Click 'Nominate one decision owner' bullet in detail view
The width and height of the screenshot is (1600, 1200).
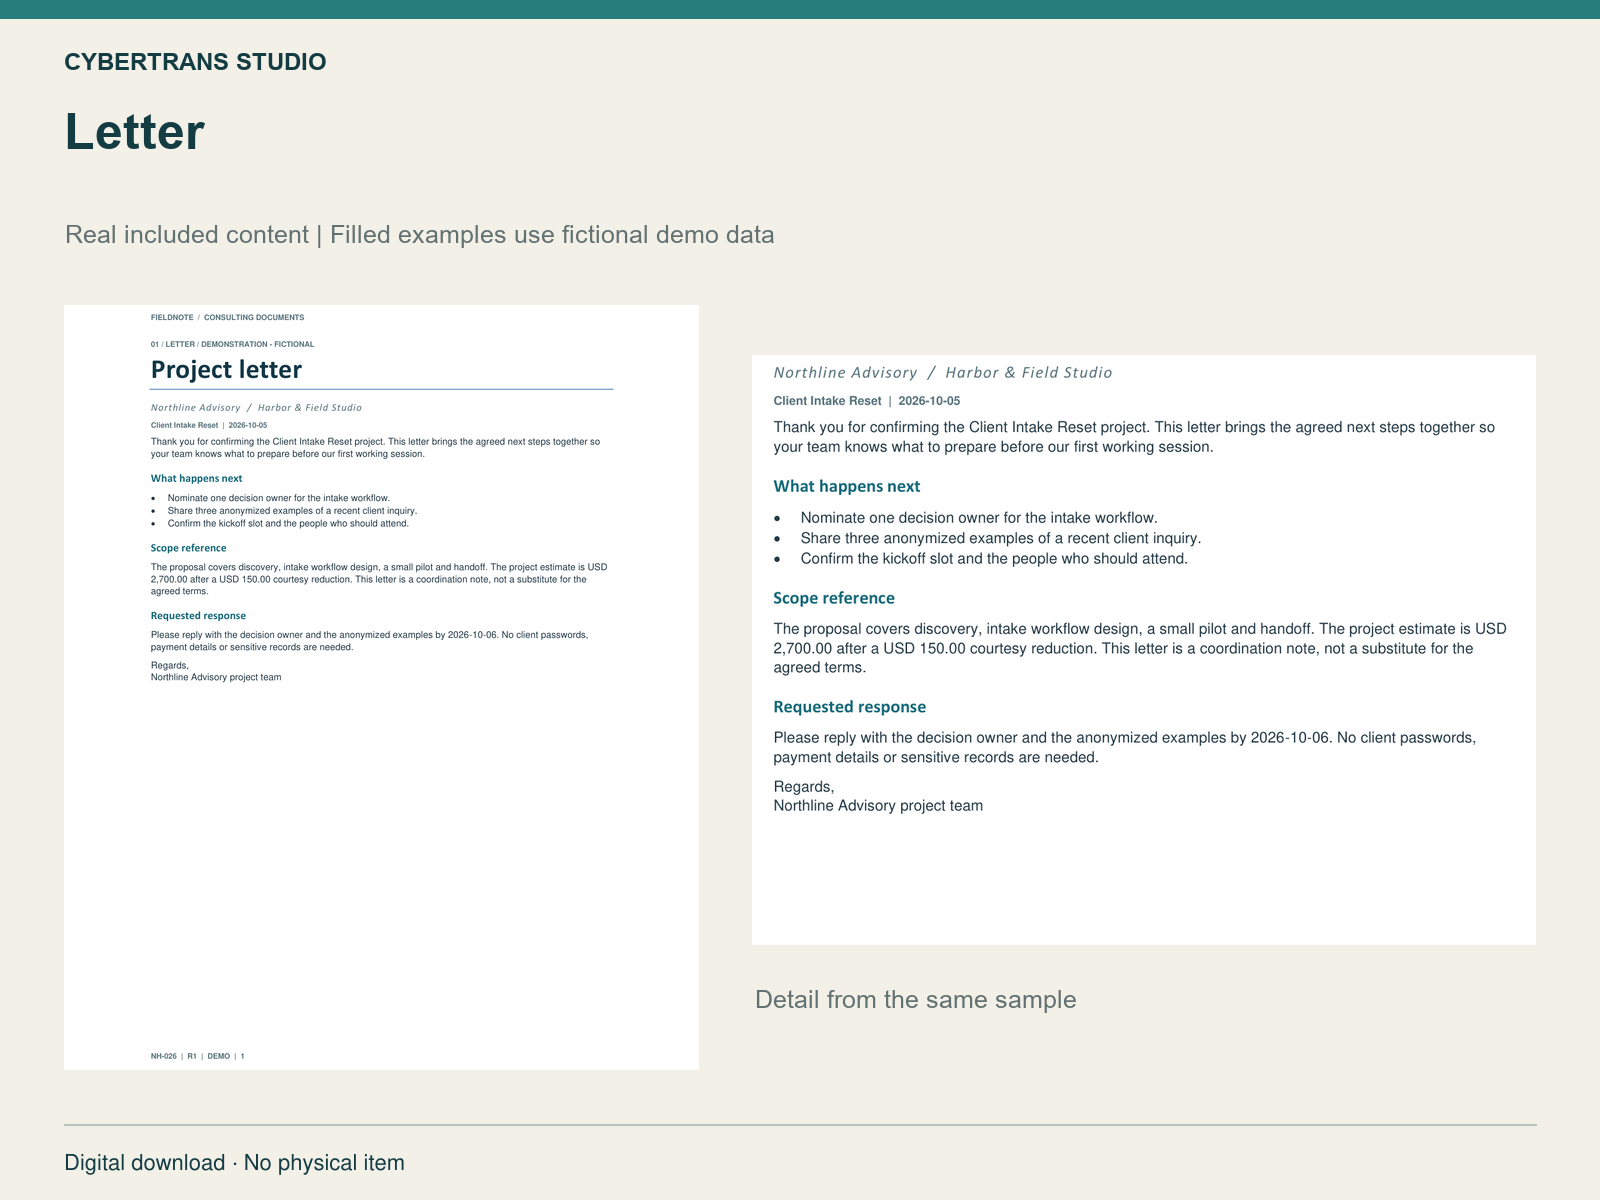pos(979,518)
